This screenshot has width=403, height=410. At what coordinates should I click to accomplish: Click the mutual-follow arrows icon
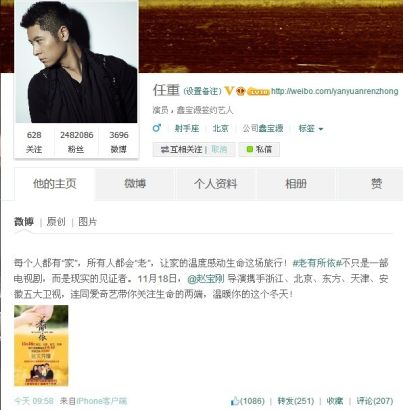(x=165, y=149)
